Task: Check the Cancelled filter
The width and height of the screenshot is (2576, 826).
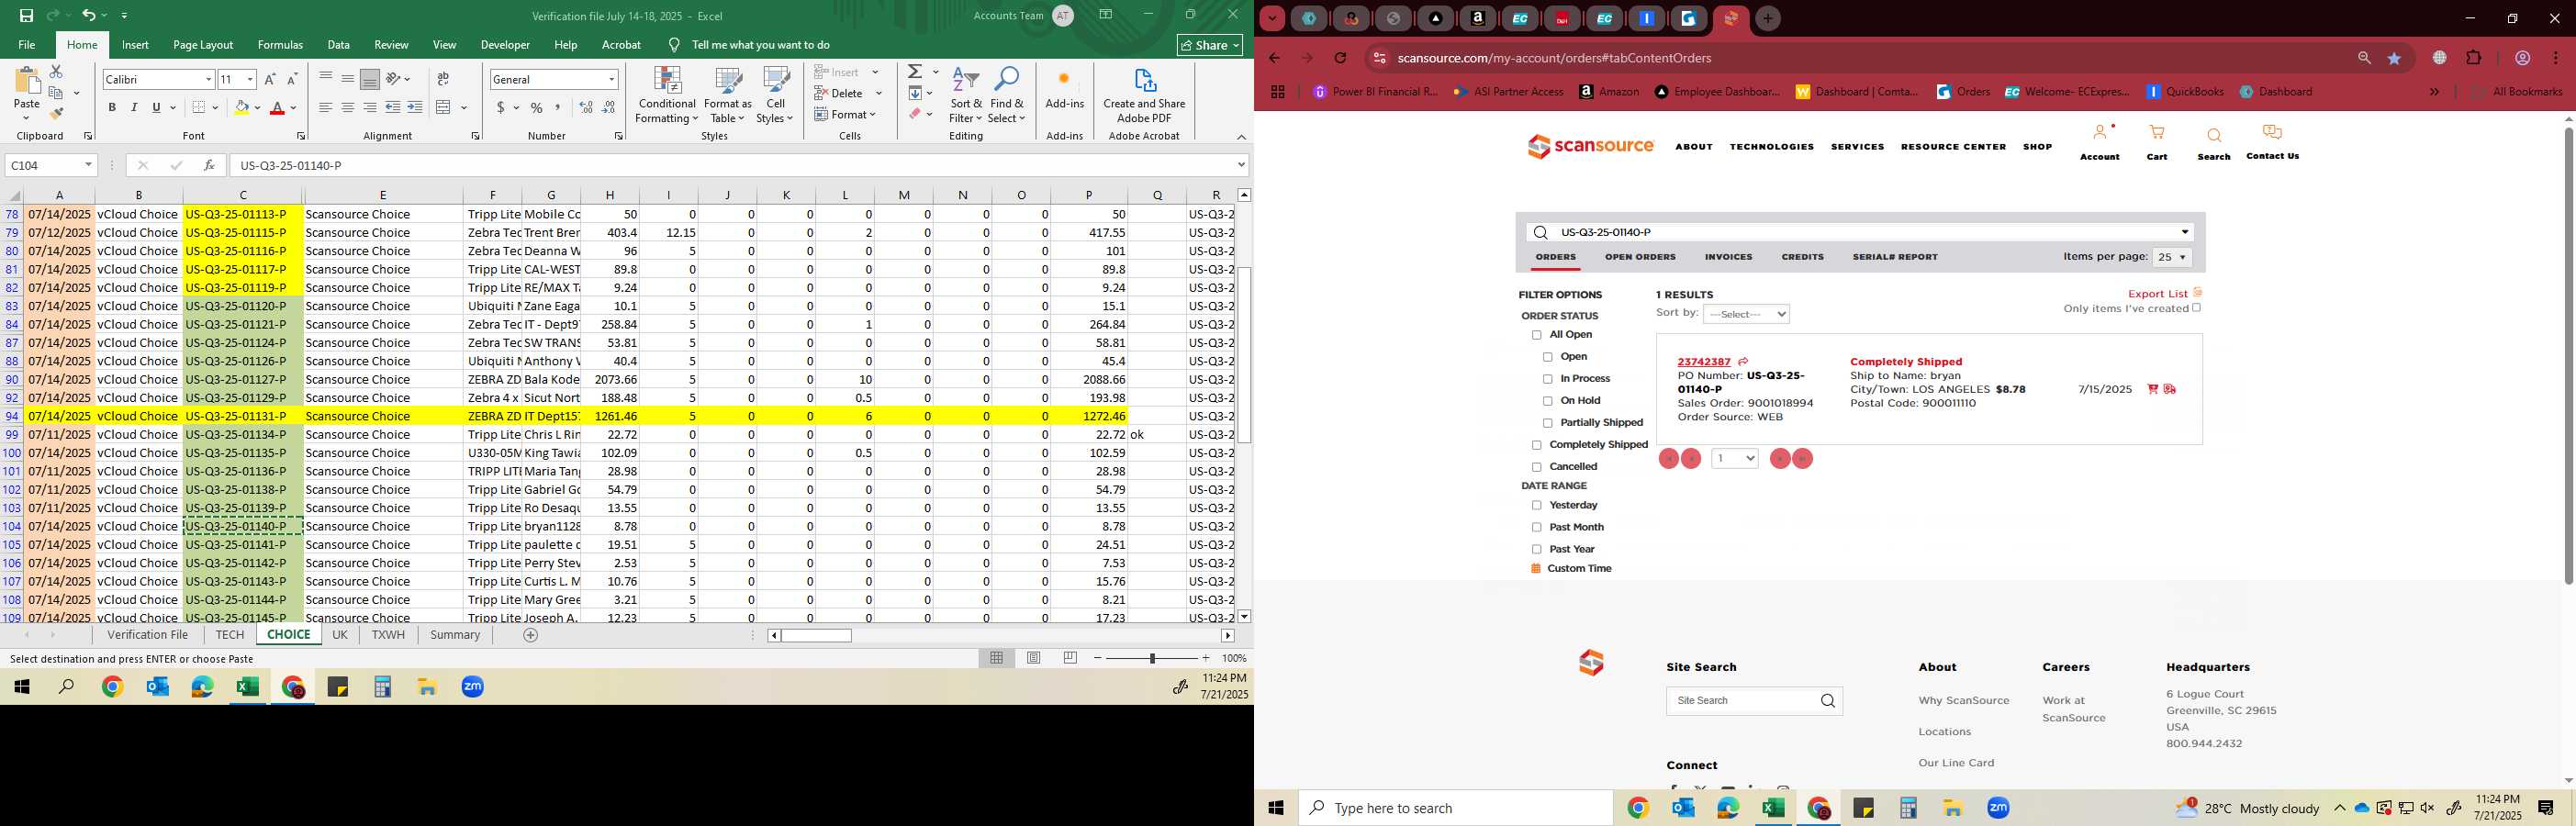Action: point(1537,467)
